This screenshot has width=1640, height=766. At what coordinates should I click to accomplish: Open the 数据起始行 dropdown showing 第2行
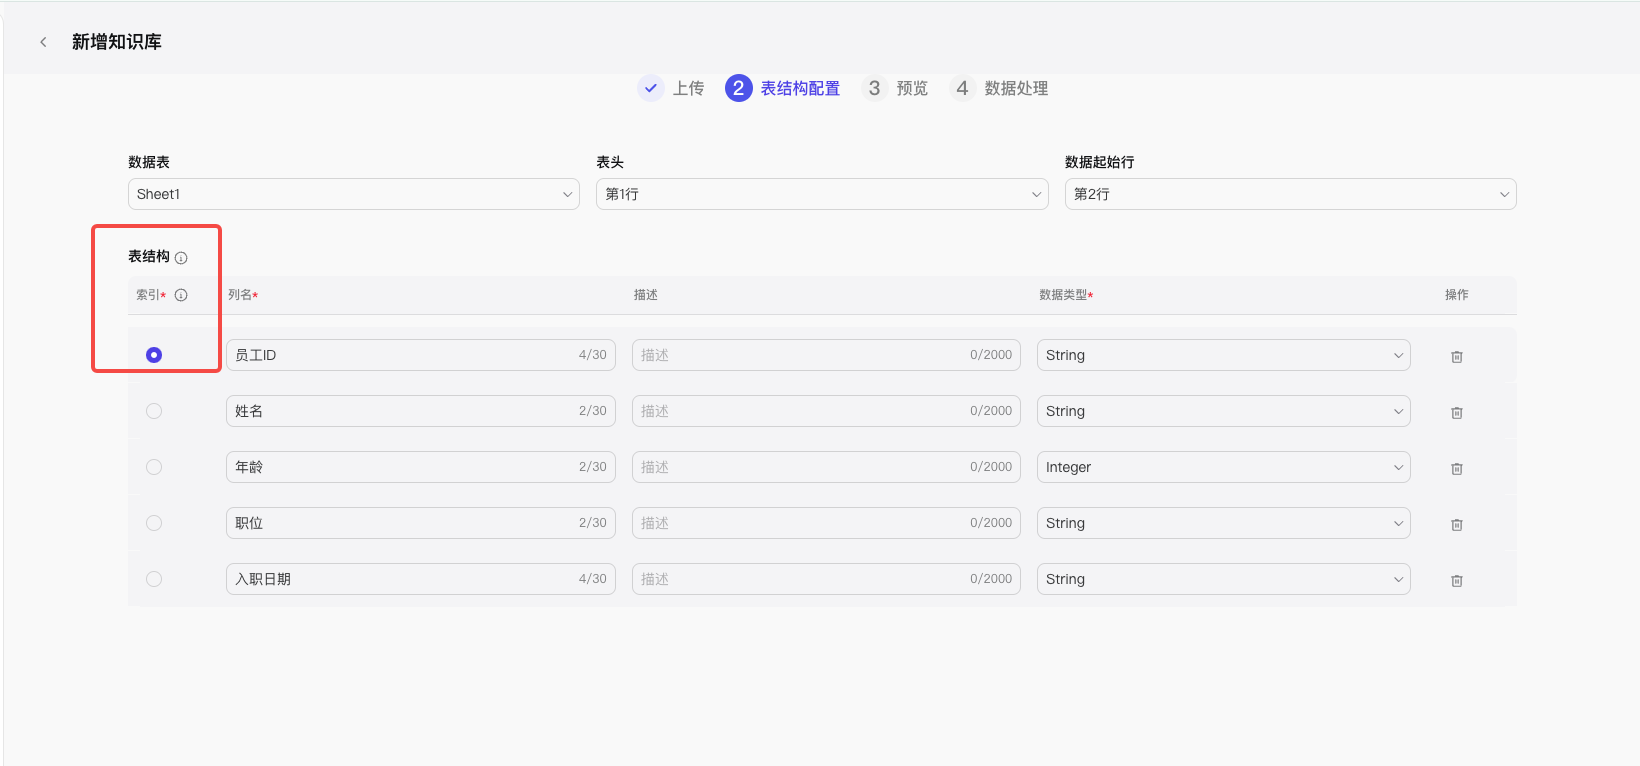[x=1290, y=194]
